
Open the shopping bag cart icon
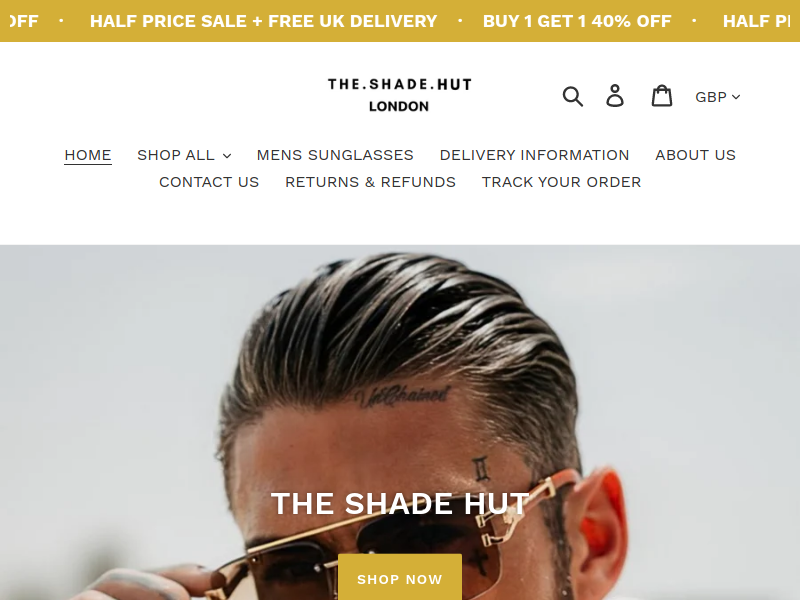tap(662, 96)
